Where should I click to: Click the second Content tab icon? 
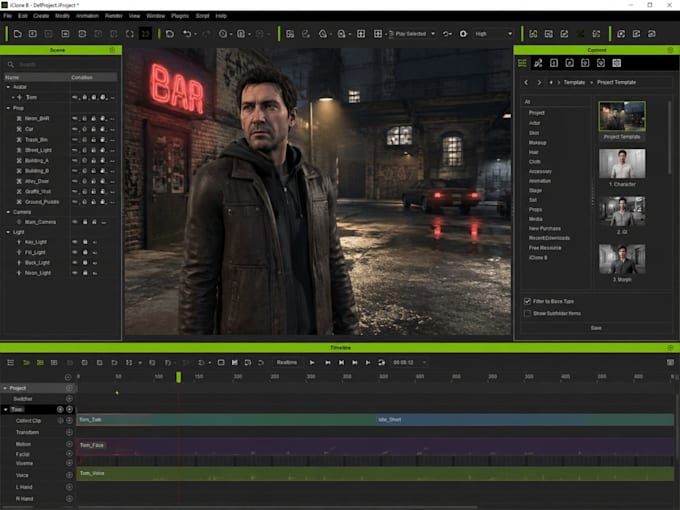pyautogui.click(x=538, y=63)
